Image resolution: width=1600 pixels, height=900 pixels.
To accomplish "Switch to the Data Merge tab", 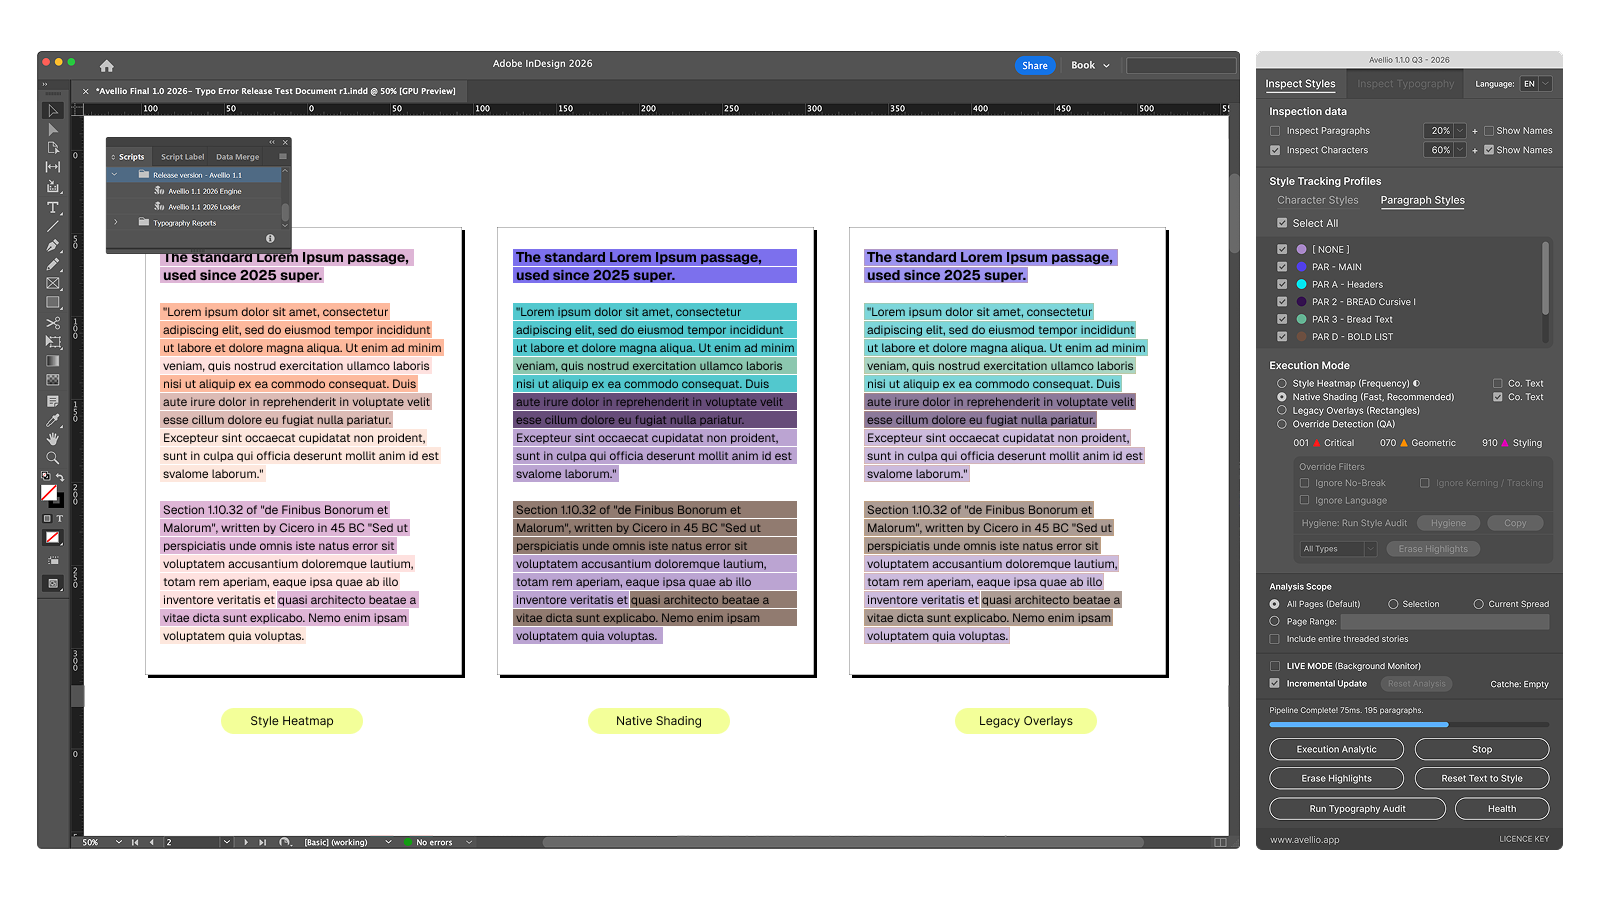I will point(237,157).
